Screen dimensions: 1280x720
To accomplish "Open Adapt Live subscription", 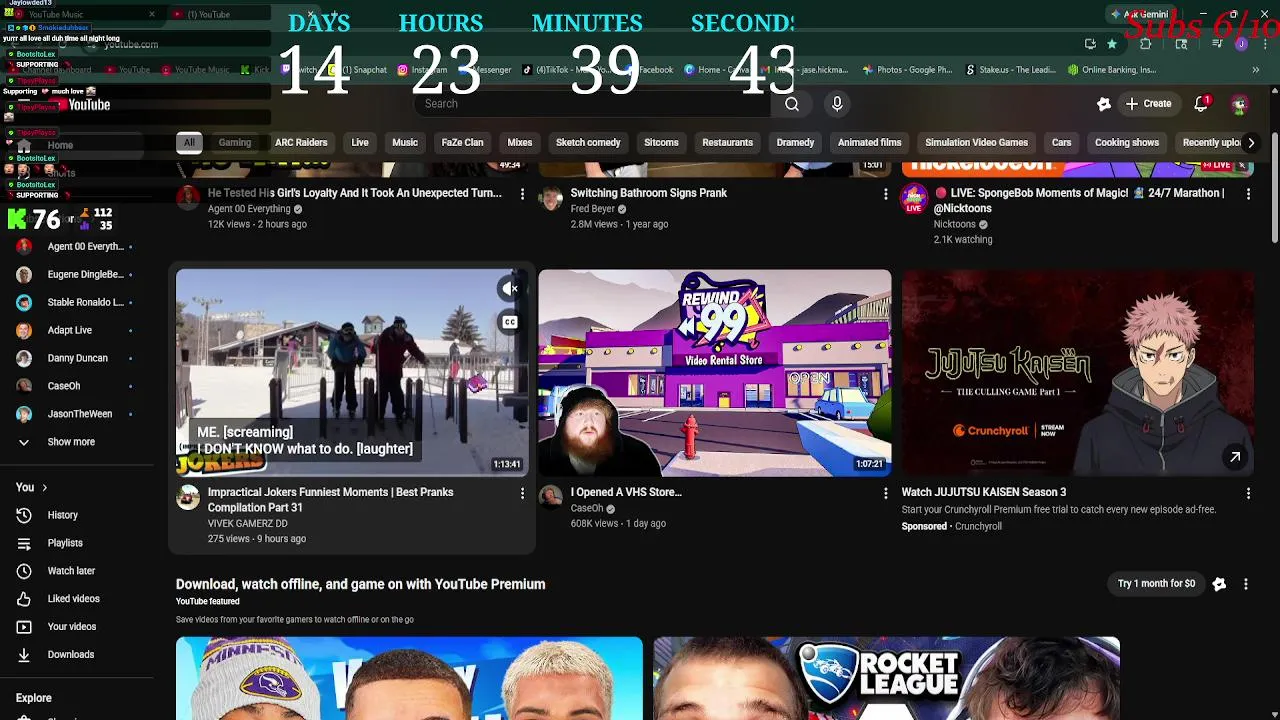I will [x=76, y=330].
